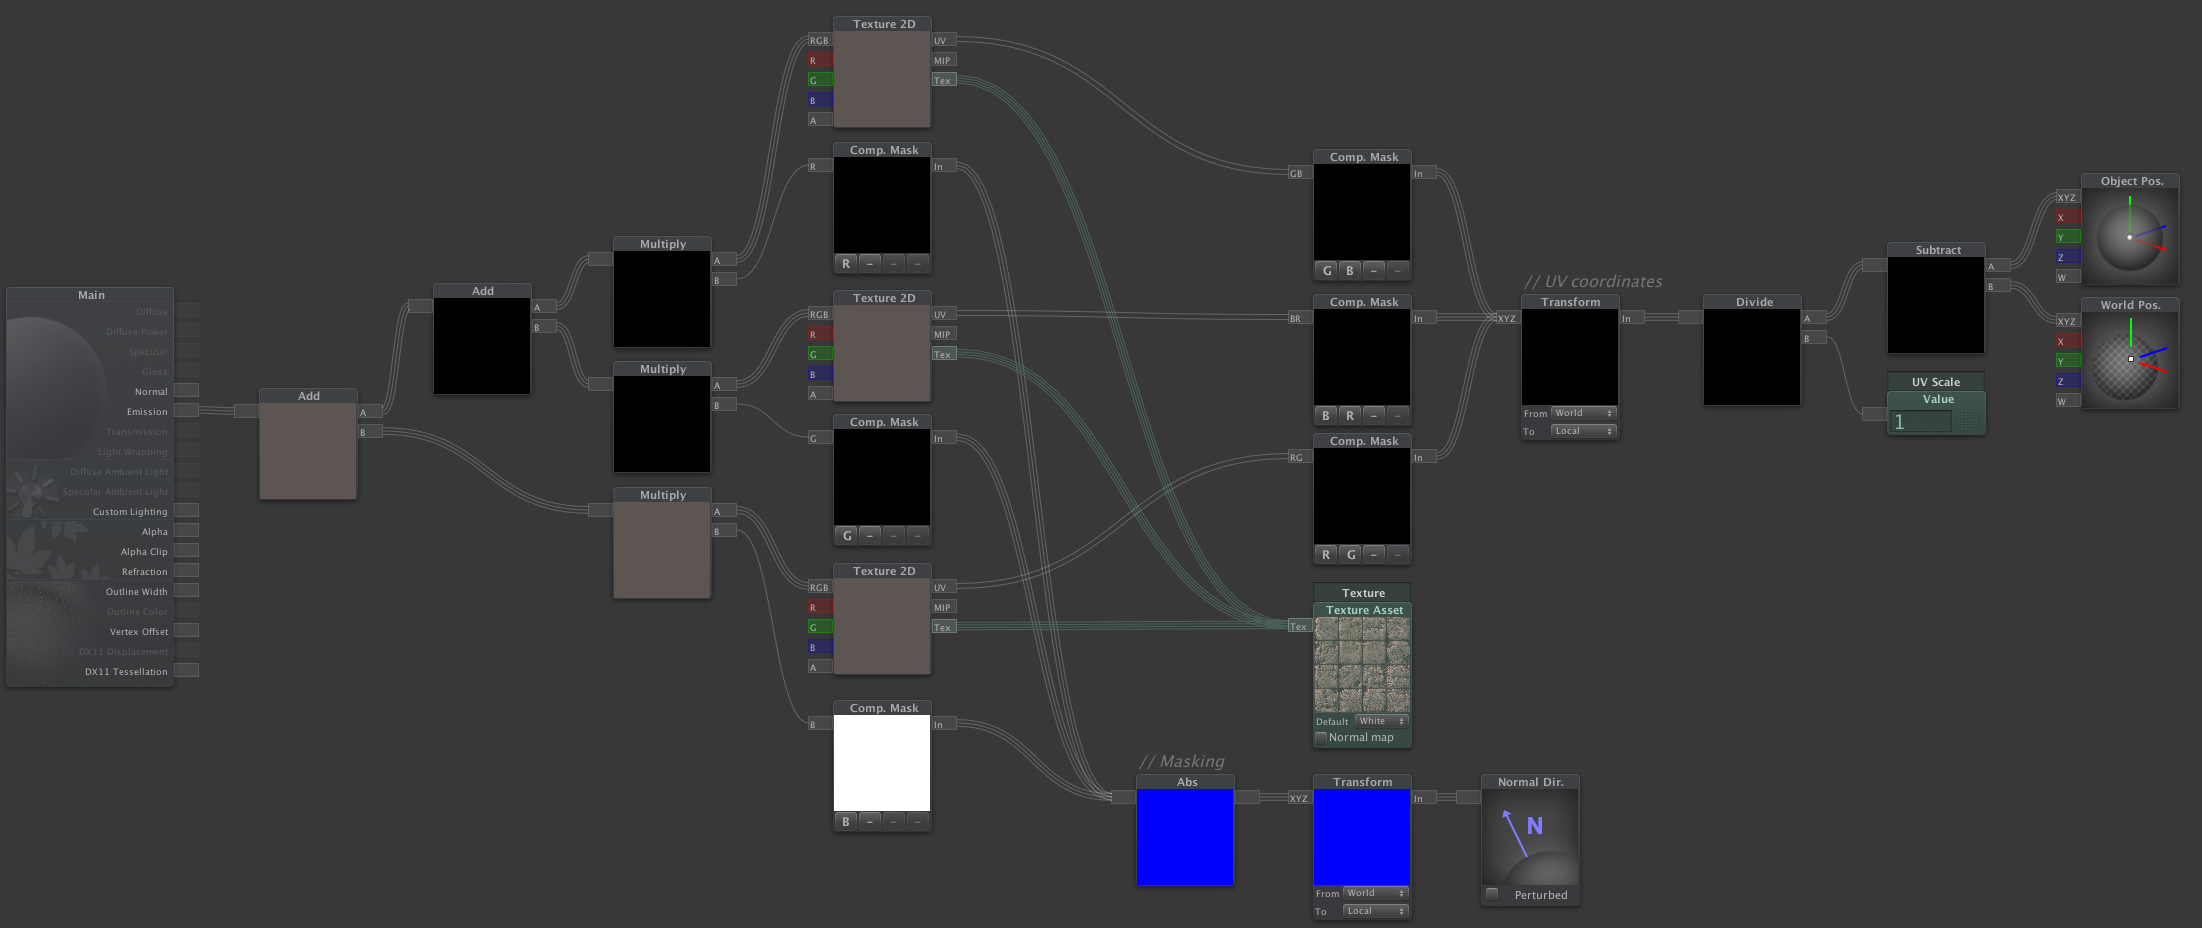Click the Emission input connector on Main node

point(187,411)
